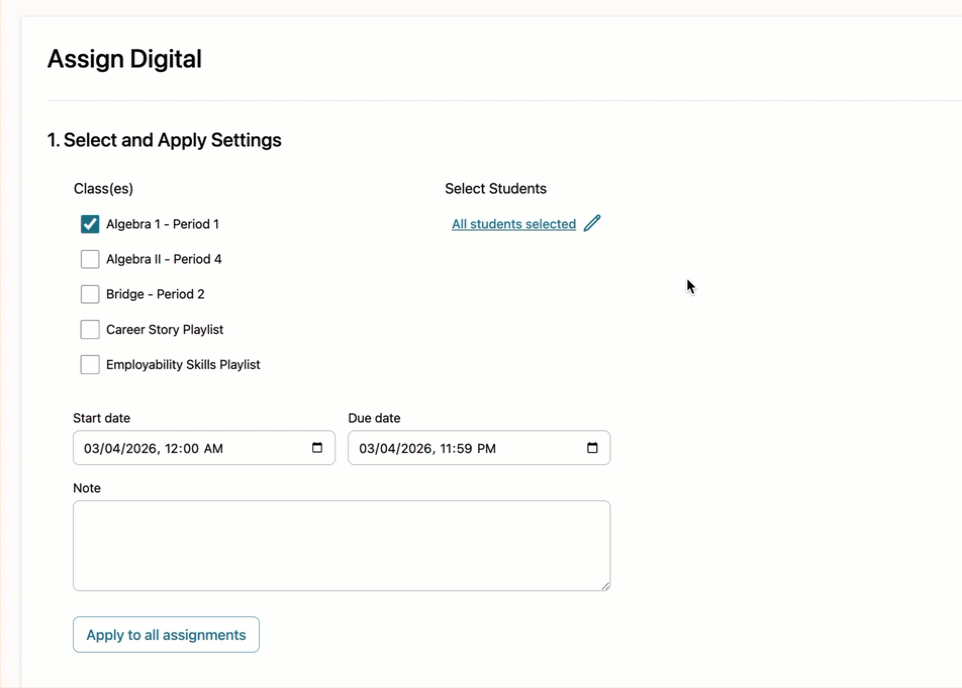
Task: Enable the Career Story Playlist checkbox
Action: point(90,329)
